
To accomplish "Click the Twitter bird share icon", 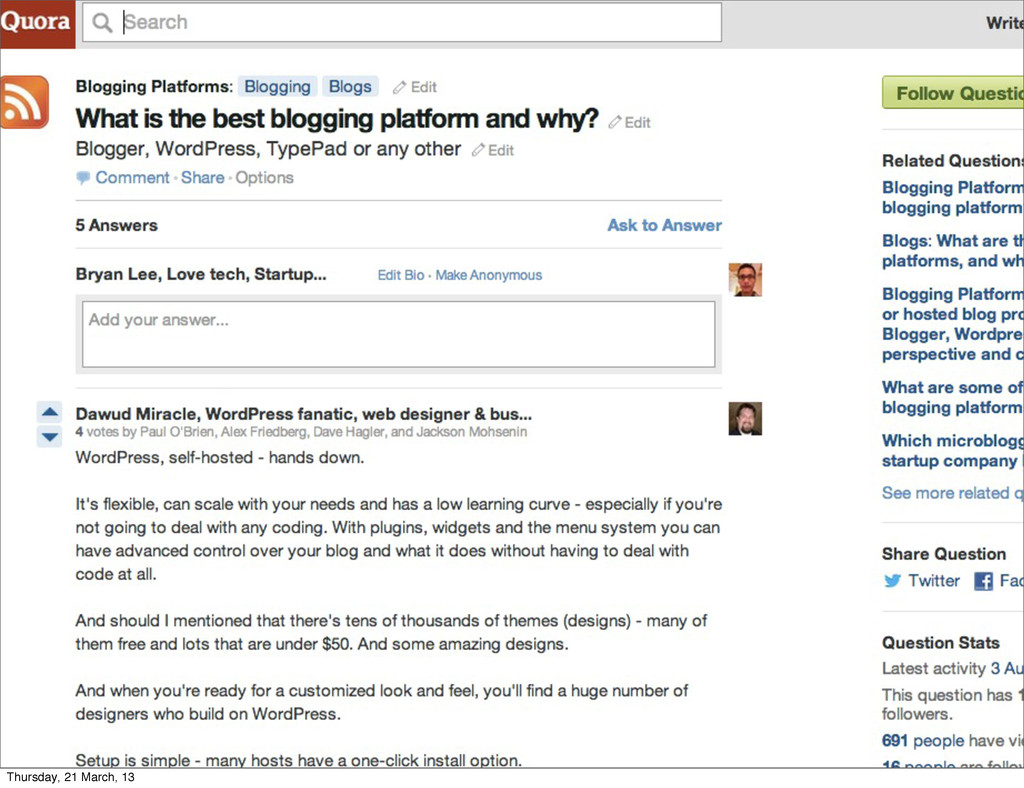I will pos(892,580).
